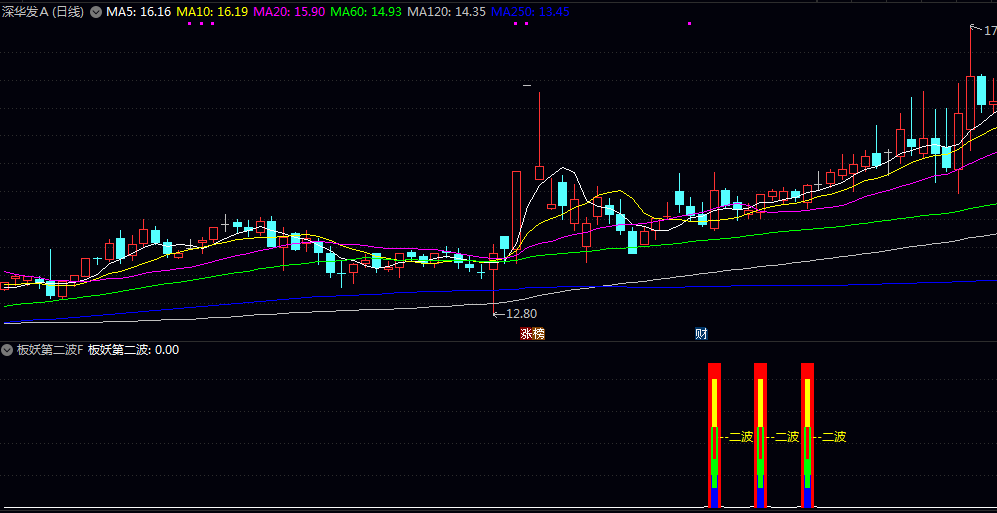Select the MA250: 13.45 label
The height and width of the screenshot is (513, 997).
[x=530, y=12]
